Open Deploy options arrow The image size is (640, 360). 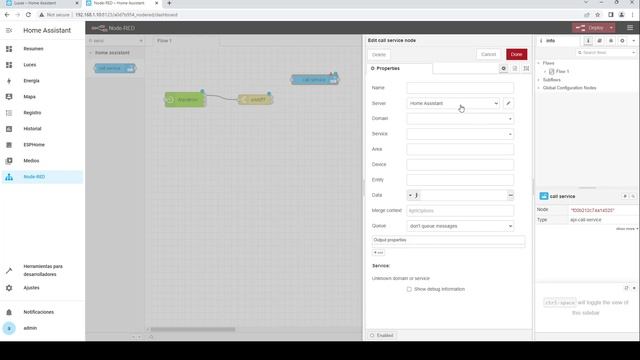(611, 28)
